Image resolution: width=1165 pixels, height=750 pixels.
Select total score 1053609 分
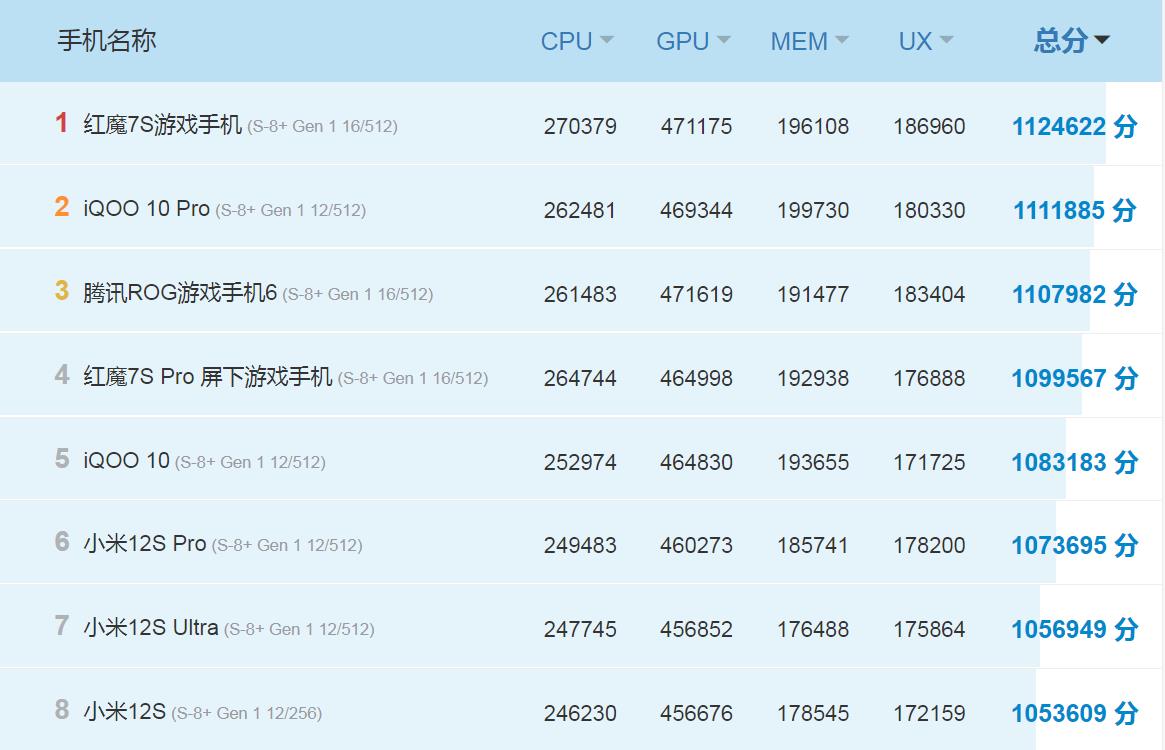[1074, 714]
